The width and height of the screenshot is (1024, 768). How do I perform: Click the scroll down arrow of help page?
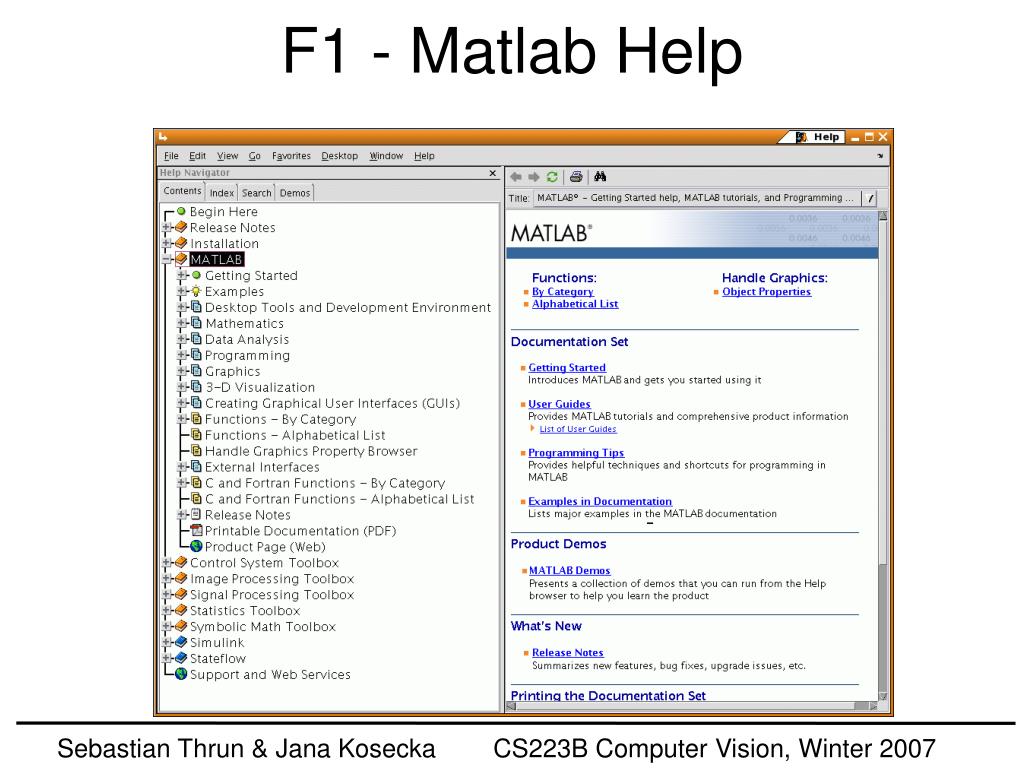[x=883, y=696]
